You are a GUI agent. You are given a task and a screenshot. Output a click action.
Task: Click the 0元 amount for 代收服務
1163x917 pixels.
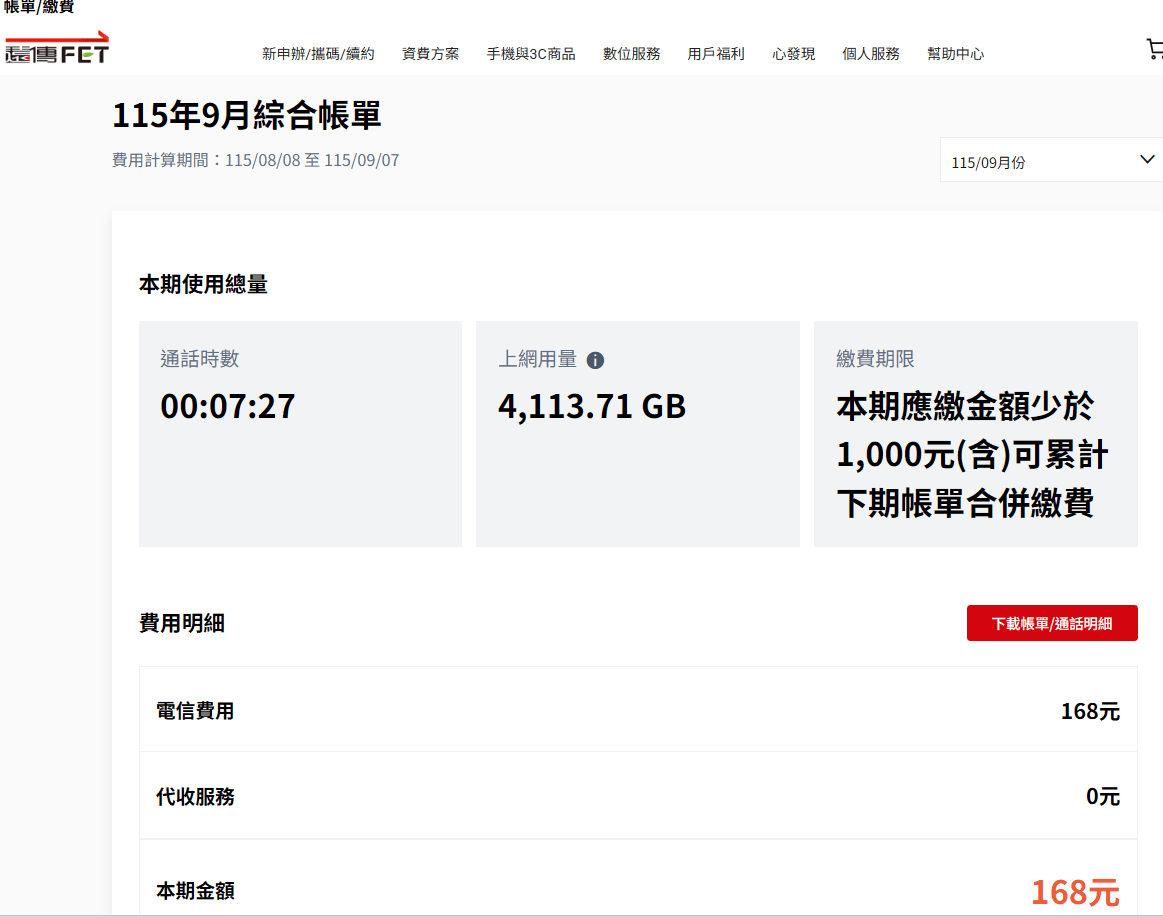pyautogui.click(x=1103, y=796)
